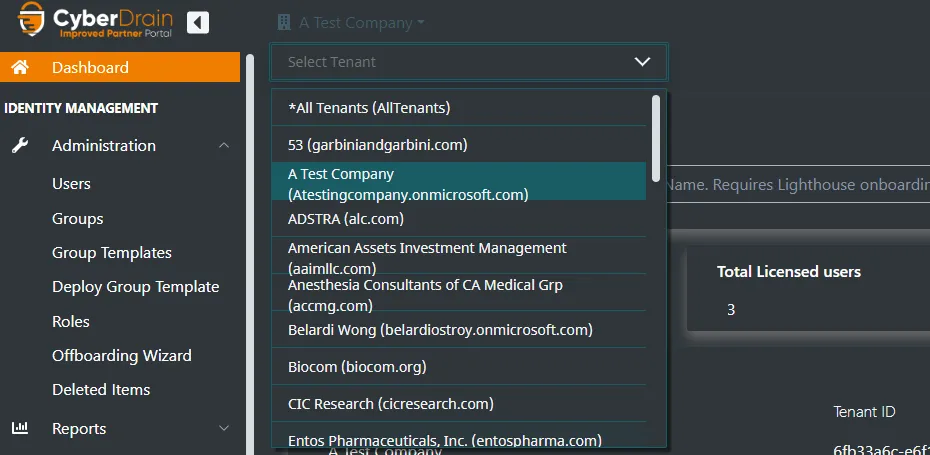
Task: Open the Offboarding Wizard
Action: tap(122, 356)
